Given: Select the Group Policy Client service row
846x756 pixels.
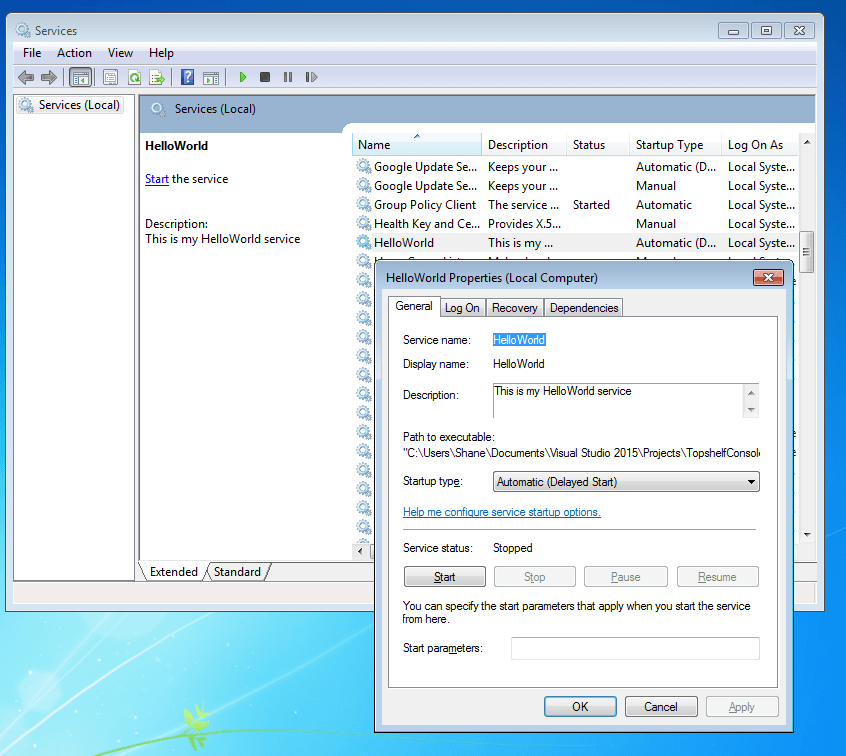Looking at the screenshot, I should point(425,205).
